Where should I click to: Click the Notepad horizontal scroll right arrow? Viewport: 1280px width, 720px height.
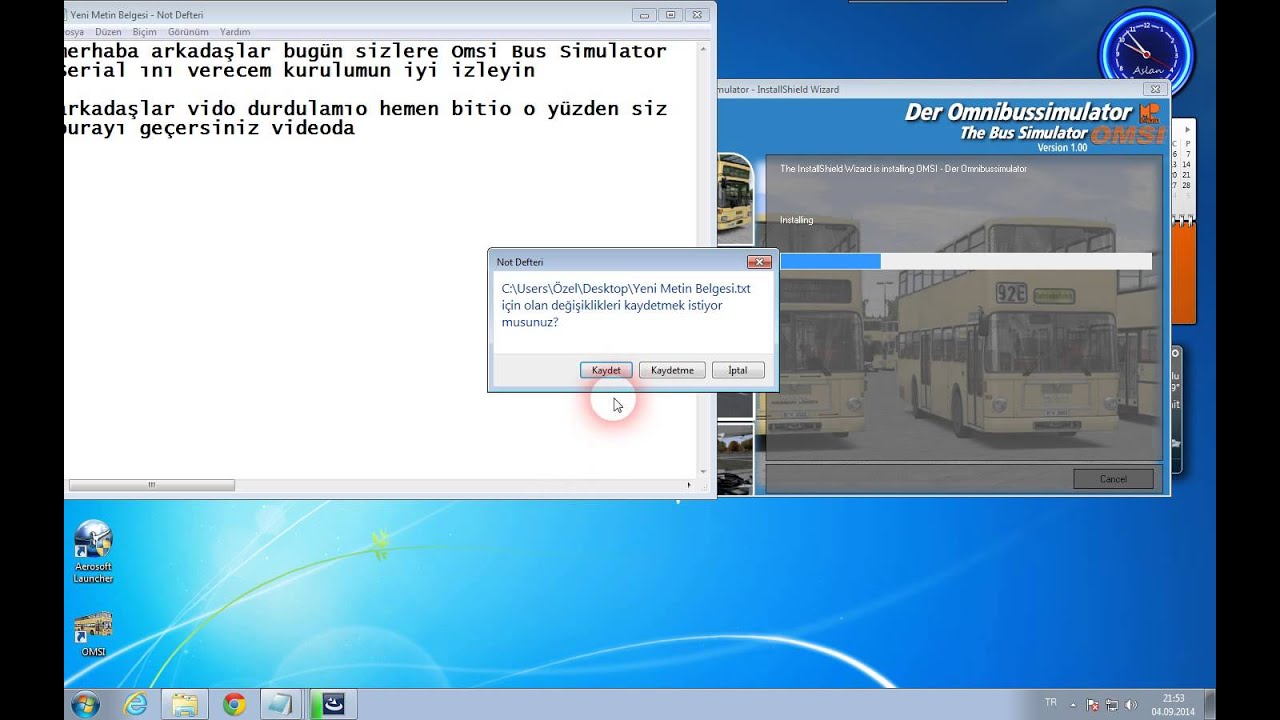[x=688, y=485]
